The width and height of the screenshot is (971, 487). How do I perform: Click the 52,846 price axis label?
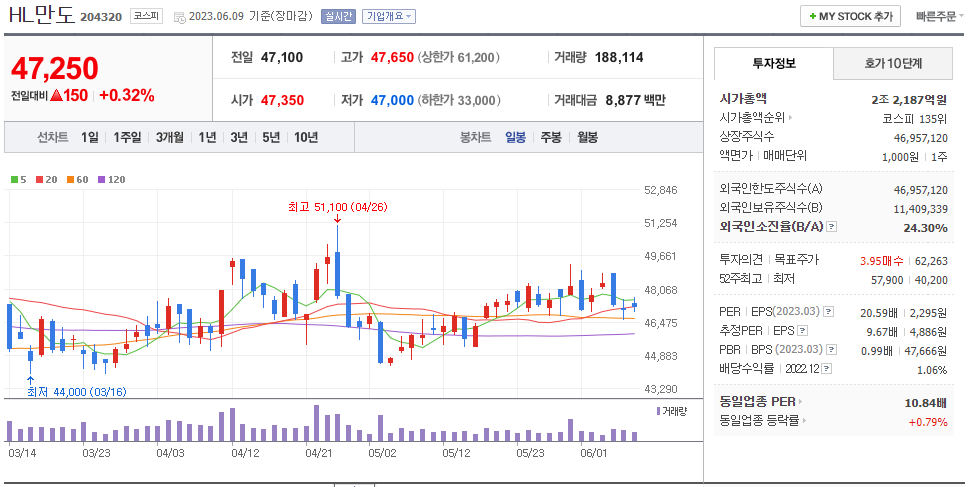[x=661, y=190]
